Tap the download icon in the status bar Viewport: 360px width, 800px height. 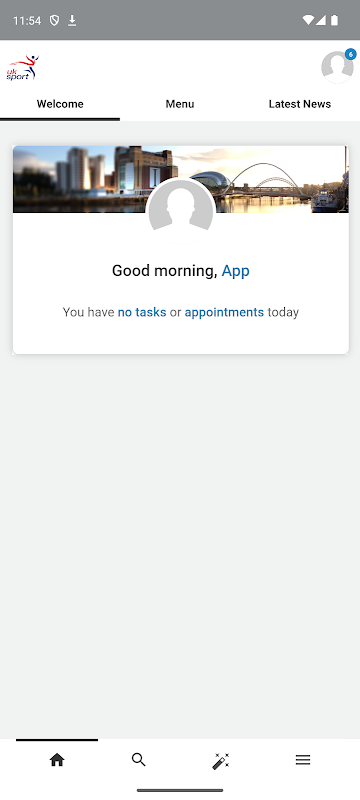[x=72, y=20]
